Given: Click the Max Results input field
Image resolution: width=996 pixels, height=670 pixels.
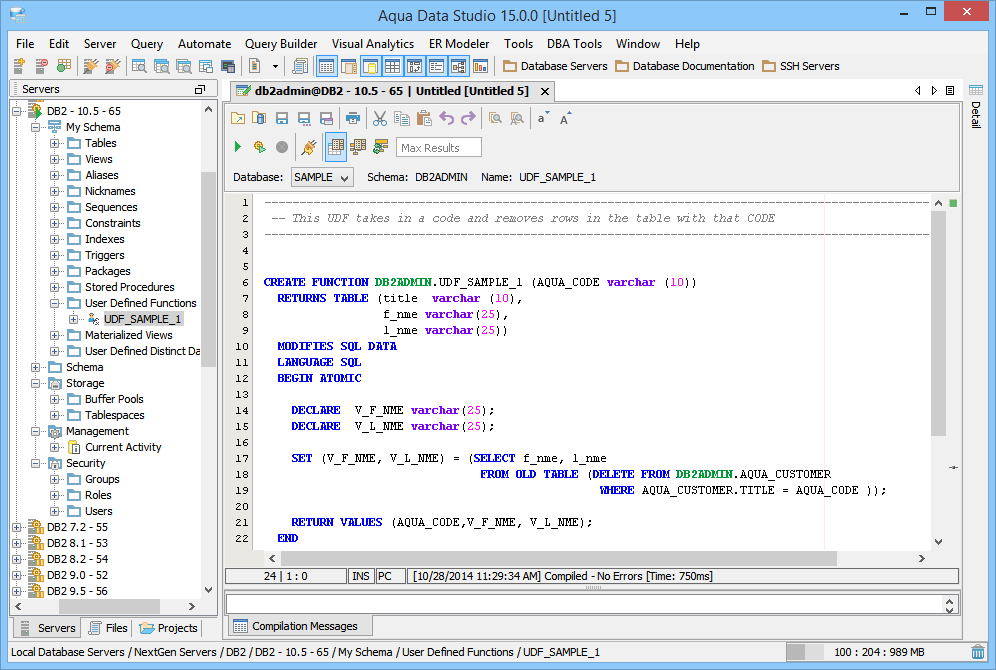Looking at the screenshot, I should click(438, 147).
